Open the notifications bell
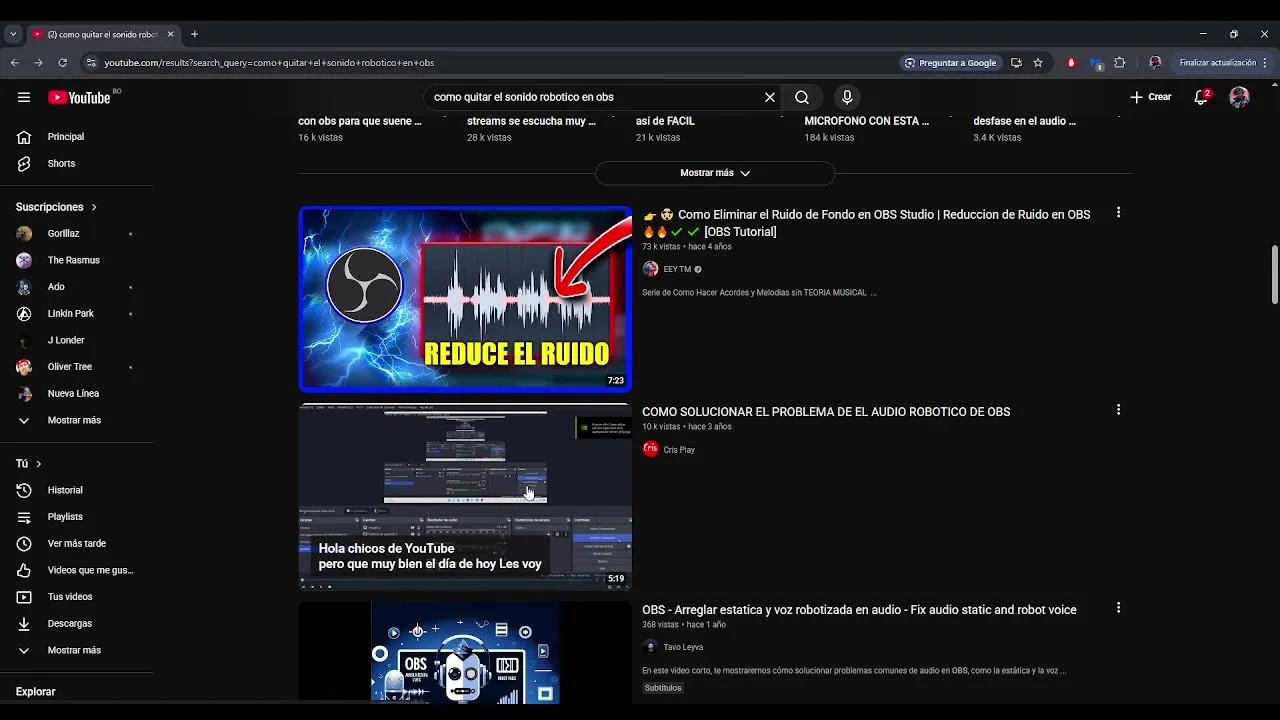 click(x=1202, y=97)
